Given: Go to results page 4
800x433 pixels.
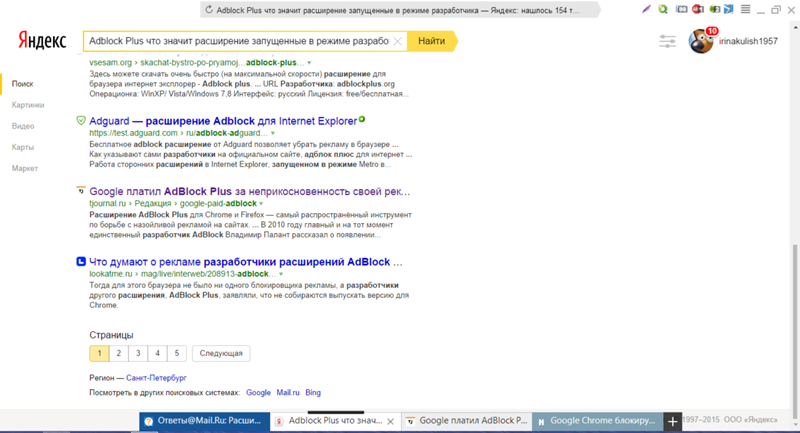Looking at the screenshot, I should click(157, 353).
